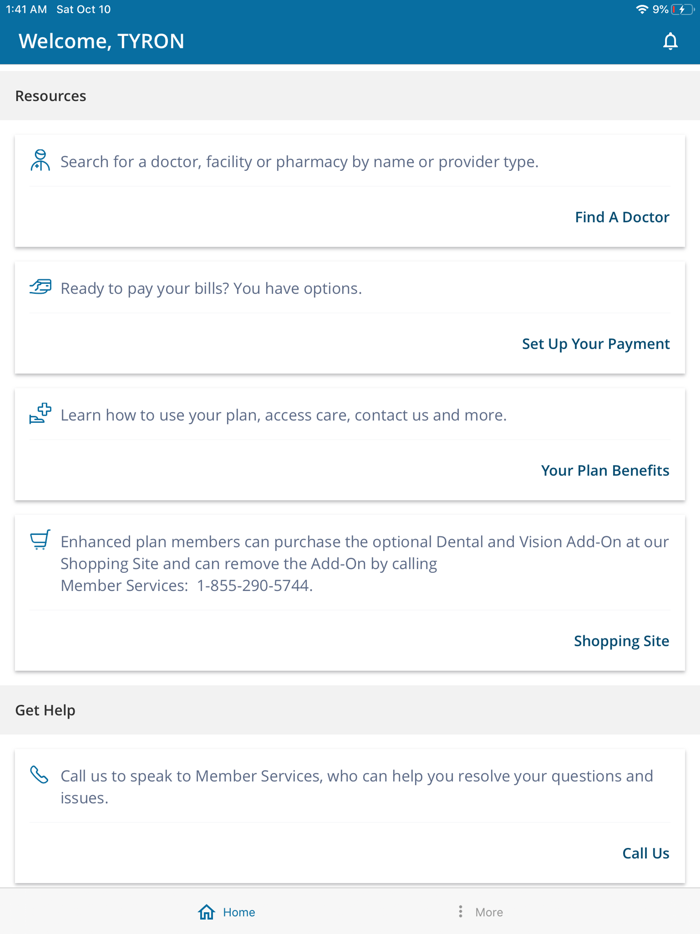Click the Call Us link
700x934 pixels.
pos(645,853)
